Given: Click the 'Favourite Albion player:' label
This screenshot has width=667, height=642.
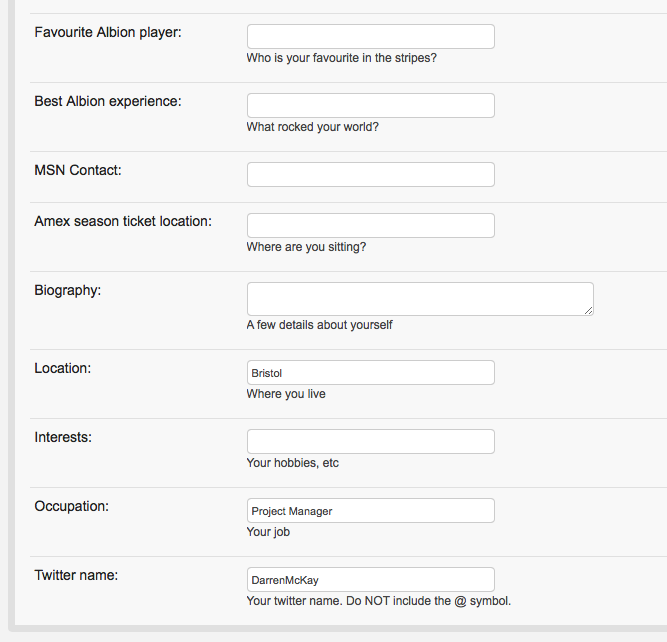Looking at the screenshot, I should 108,32.
